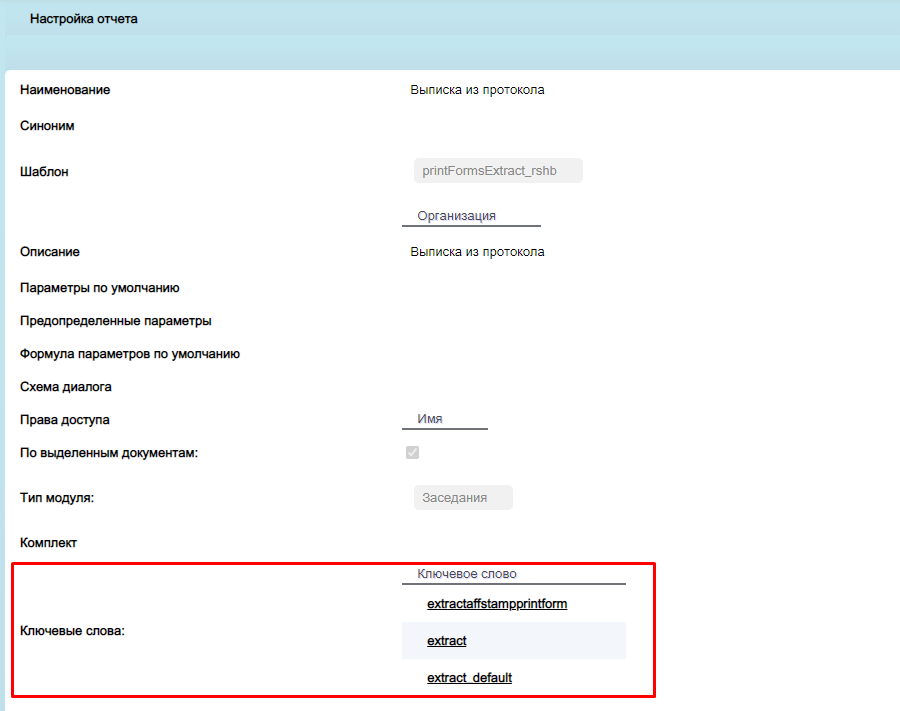This screenshot has height=711, width=900.
Task: Open the extractaffstampprintform keyword link
Action: pos(497,604)
